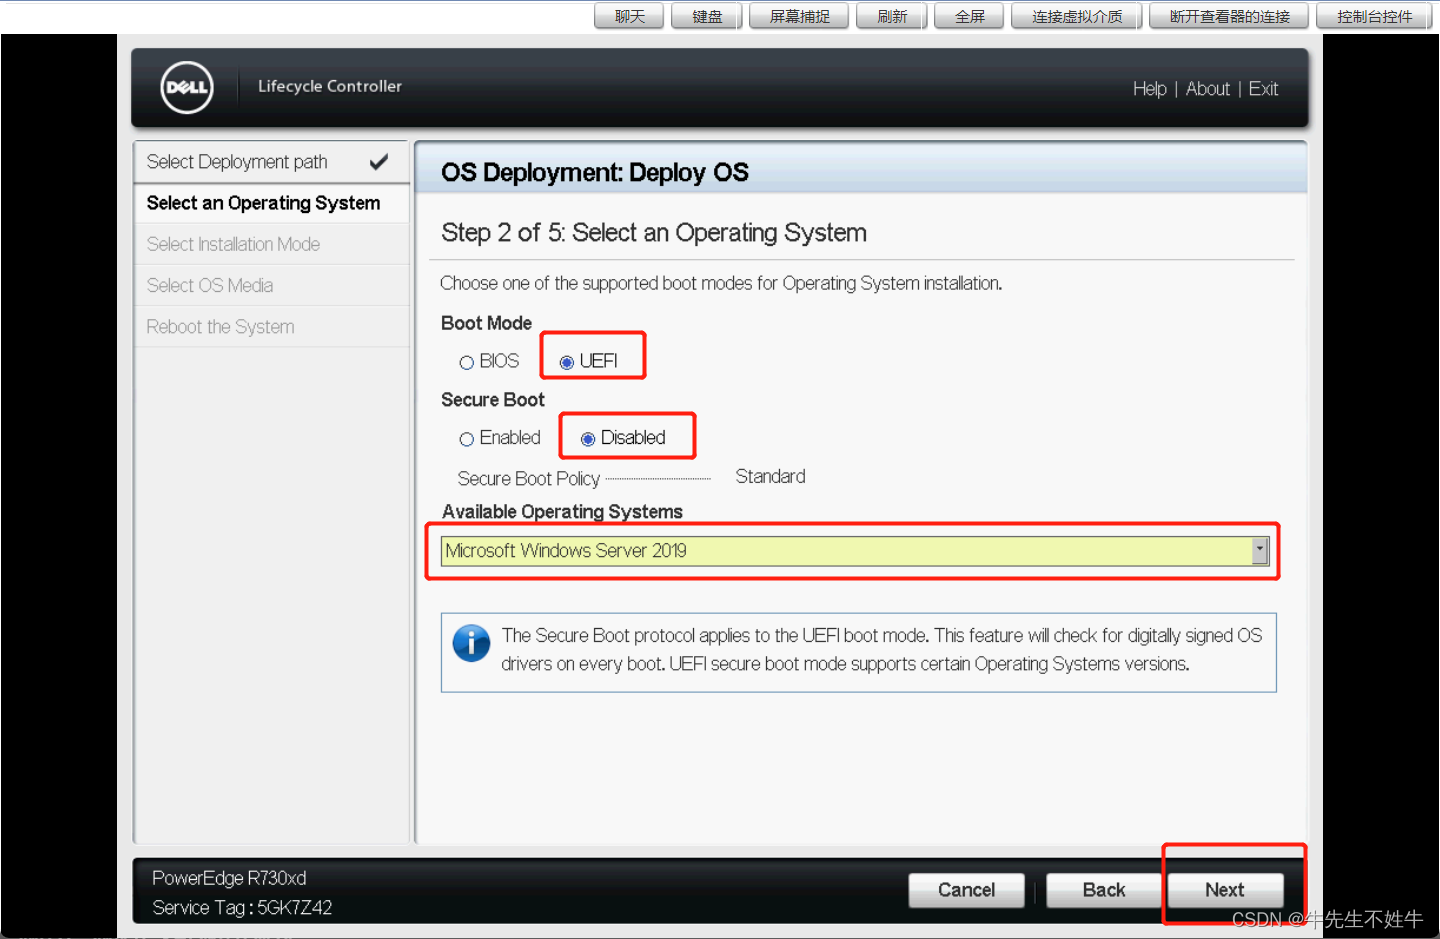1440x939 pixels.
Task: Go to Select Deployment path step
Action: pos(271,162)
